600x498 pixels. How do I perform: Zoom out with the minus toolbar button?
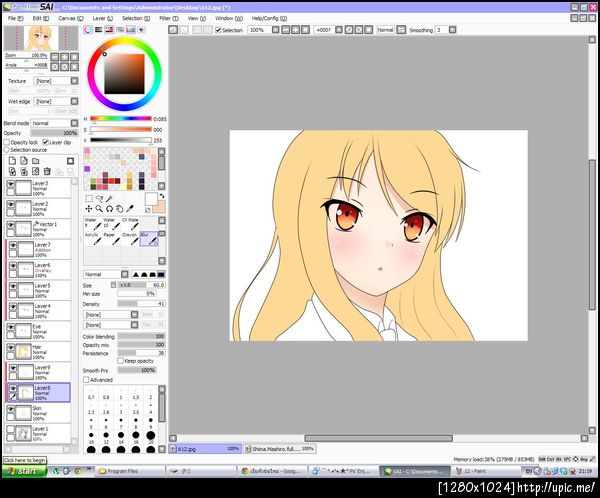[x=286, y=29]
